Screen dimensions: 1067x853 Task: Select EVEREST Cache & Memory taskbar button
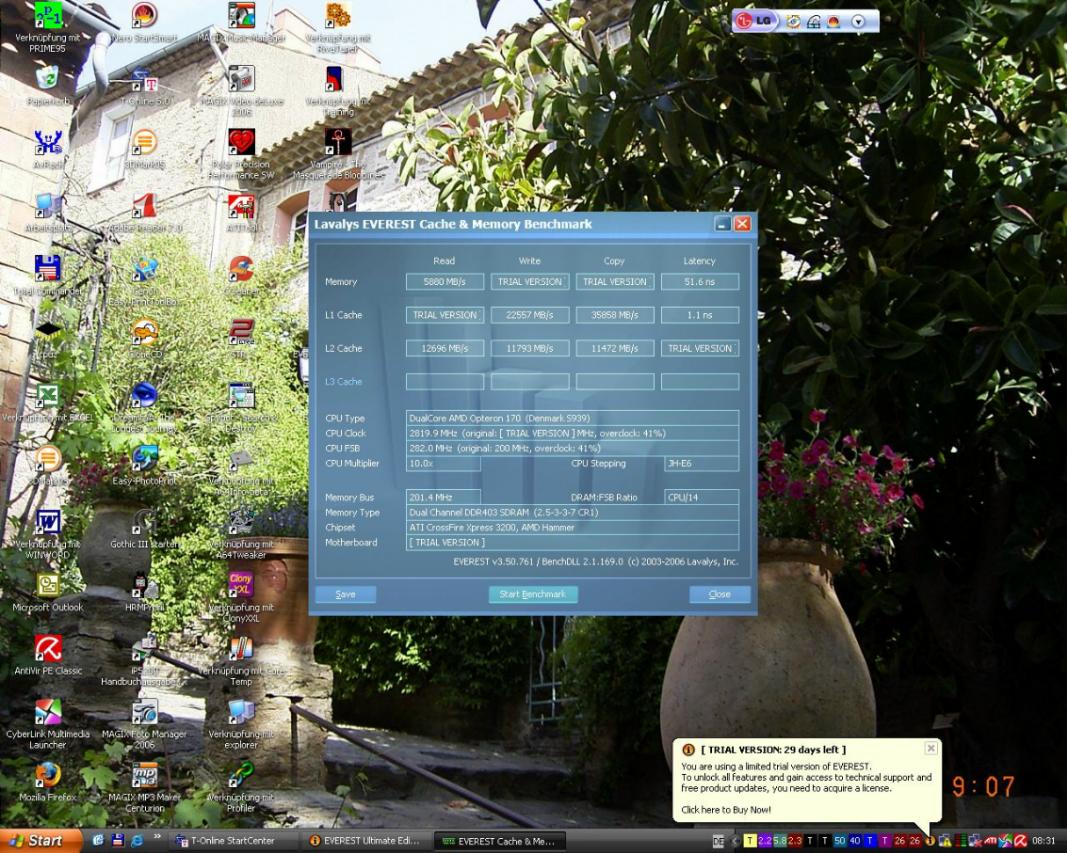pyautogui.click(x=499, y=841)
